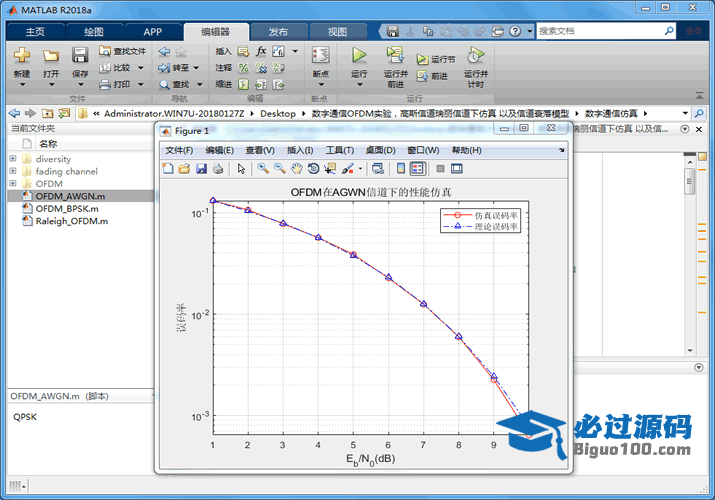Click the green percent comment icon
This screenshot has height=500, width=715.
click(x=244, y=68)
